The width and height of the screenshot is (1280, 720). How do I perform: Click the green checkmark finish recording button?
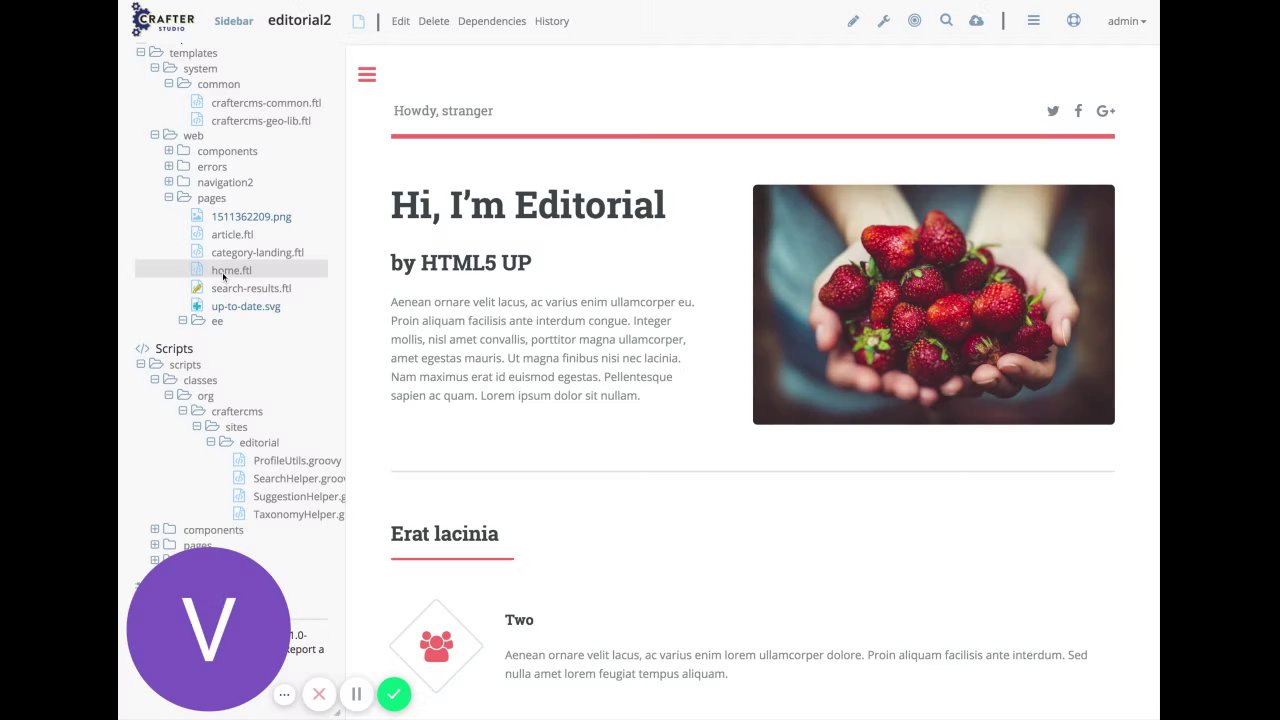pos(394,694)
